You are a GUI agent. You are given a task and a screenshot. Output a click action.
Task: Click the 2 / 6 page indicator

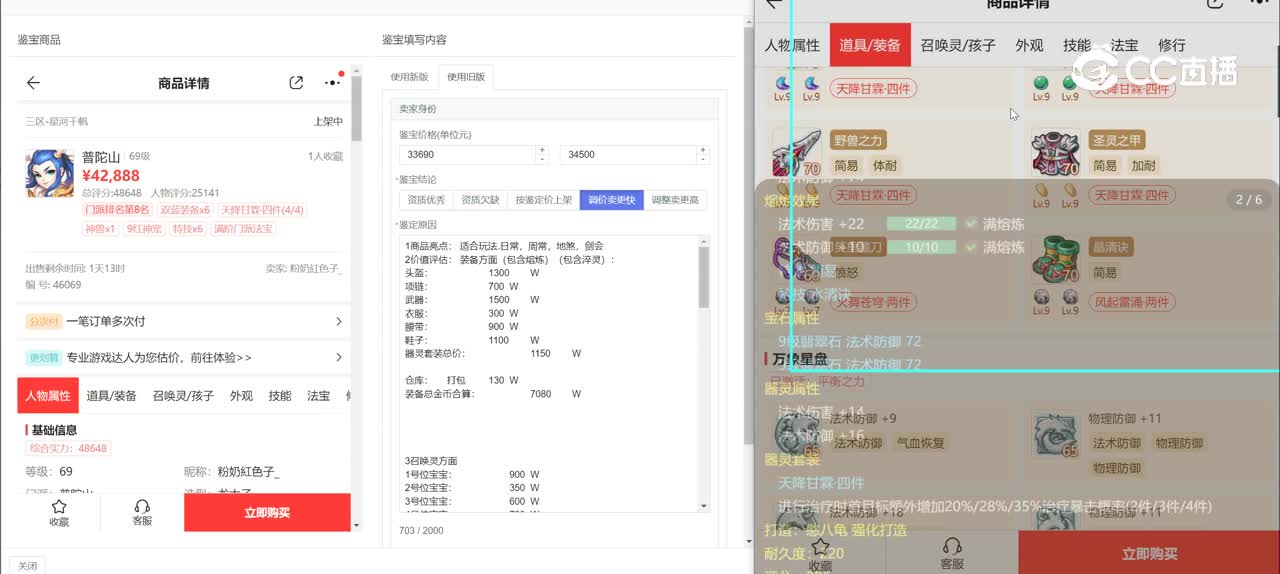(x=1249, y=200)
